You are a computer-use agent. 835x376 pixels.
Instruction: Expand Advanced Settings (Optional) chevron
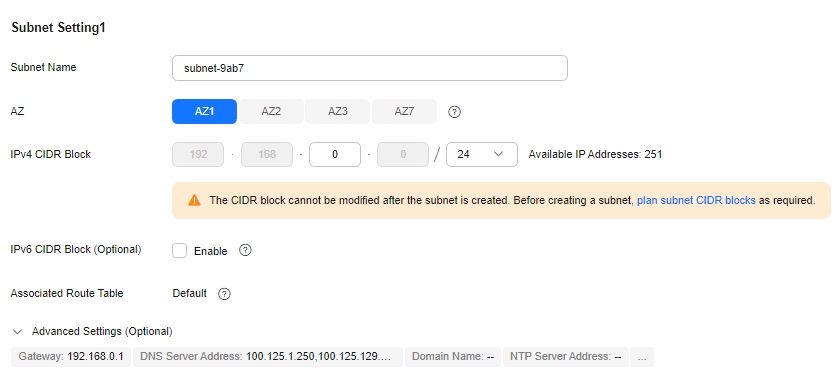coord(18,332)
